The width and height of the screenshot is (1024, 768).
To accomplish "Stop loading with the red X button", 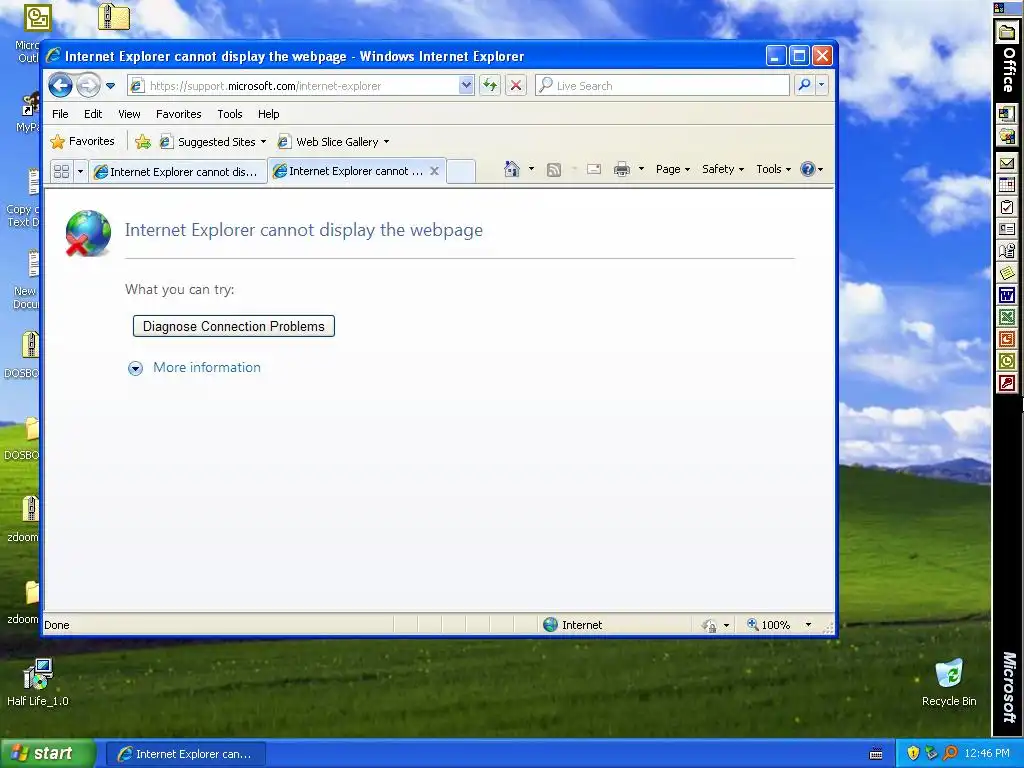I will [x=516, y=86].
